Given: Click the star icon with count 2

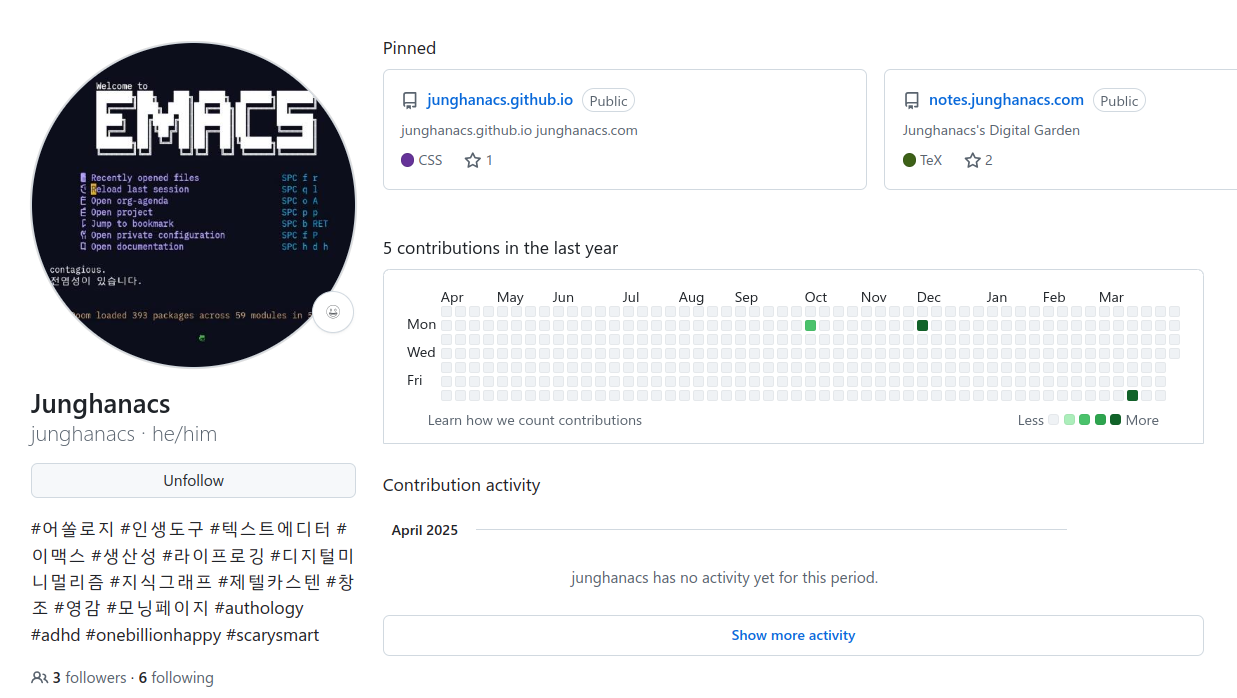Looking at the screenshot, I should [x=972, y=160].
